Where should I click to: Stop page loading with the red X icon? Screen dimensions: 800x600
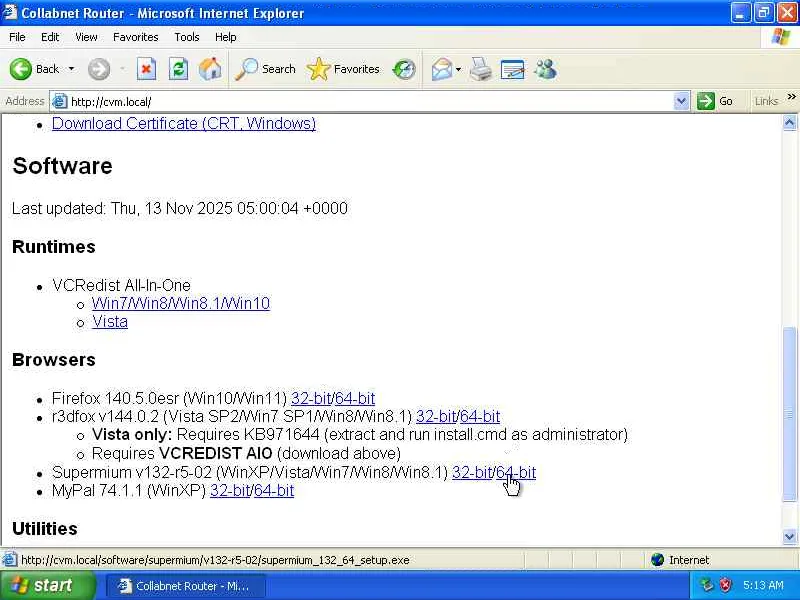click(146, 69)
